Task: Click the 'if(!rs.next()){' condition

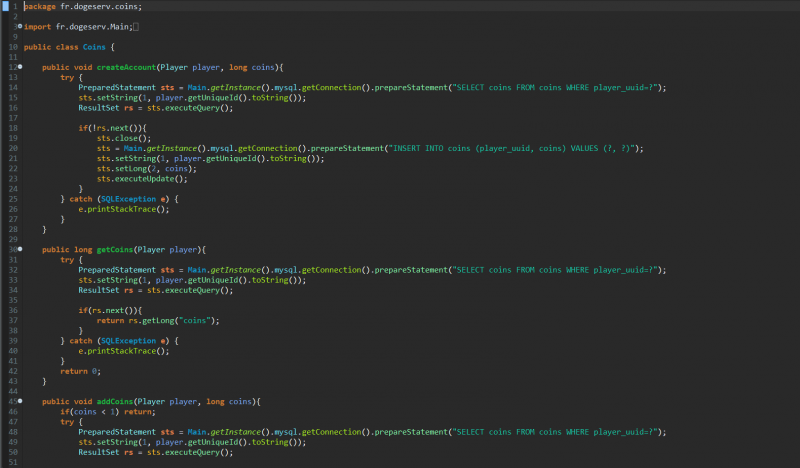Action: [x=112, y=128]
